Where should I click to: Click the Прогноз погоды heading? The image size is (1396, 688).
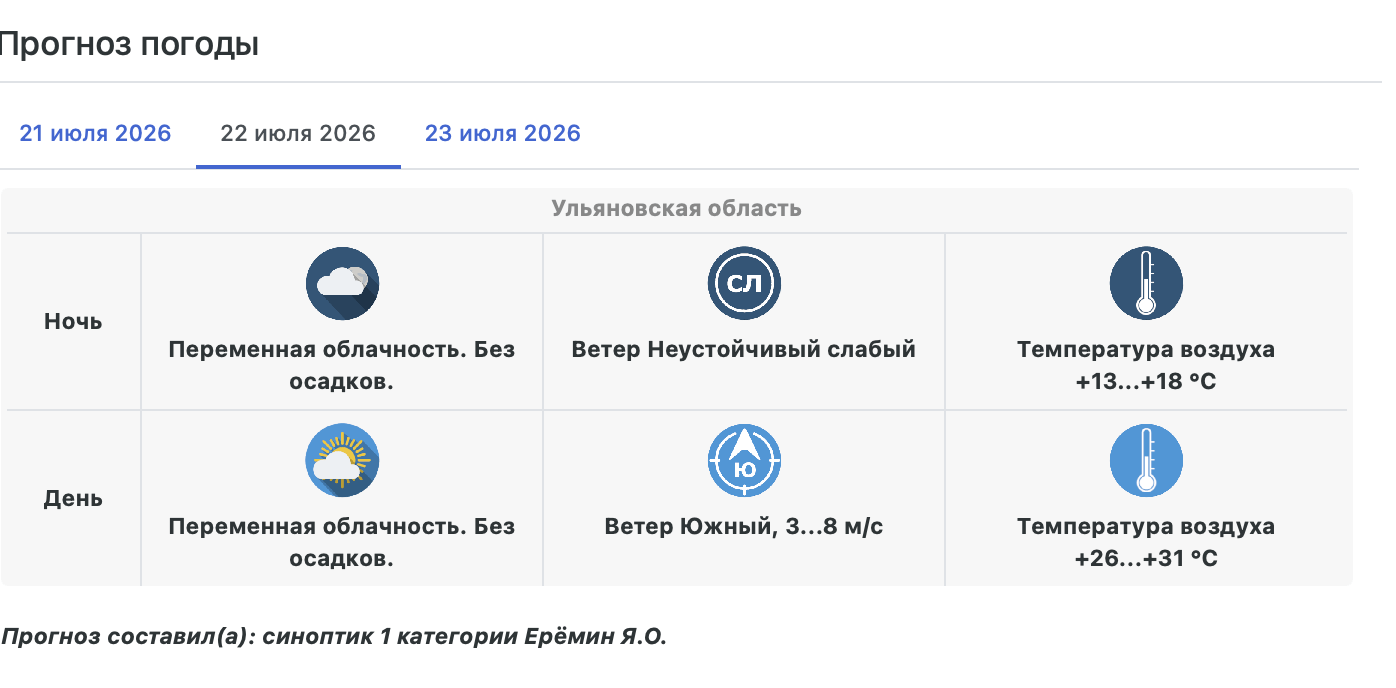coord(128,45)
